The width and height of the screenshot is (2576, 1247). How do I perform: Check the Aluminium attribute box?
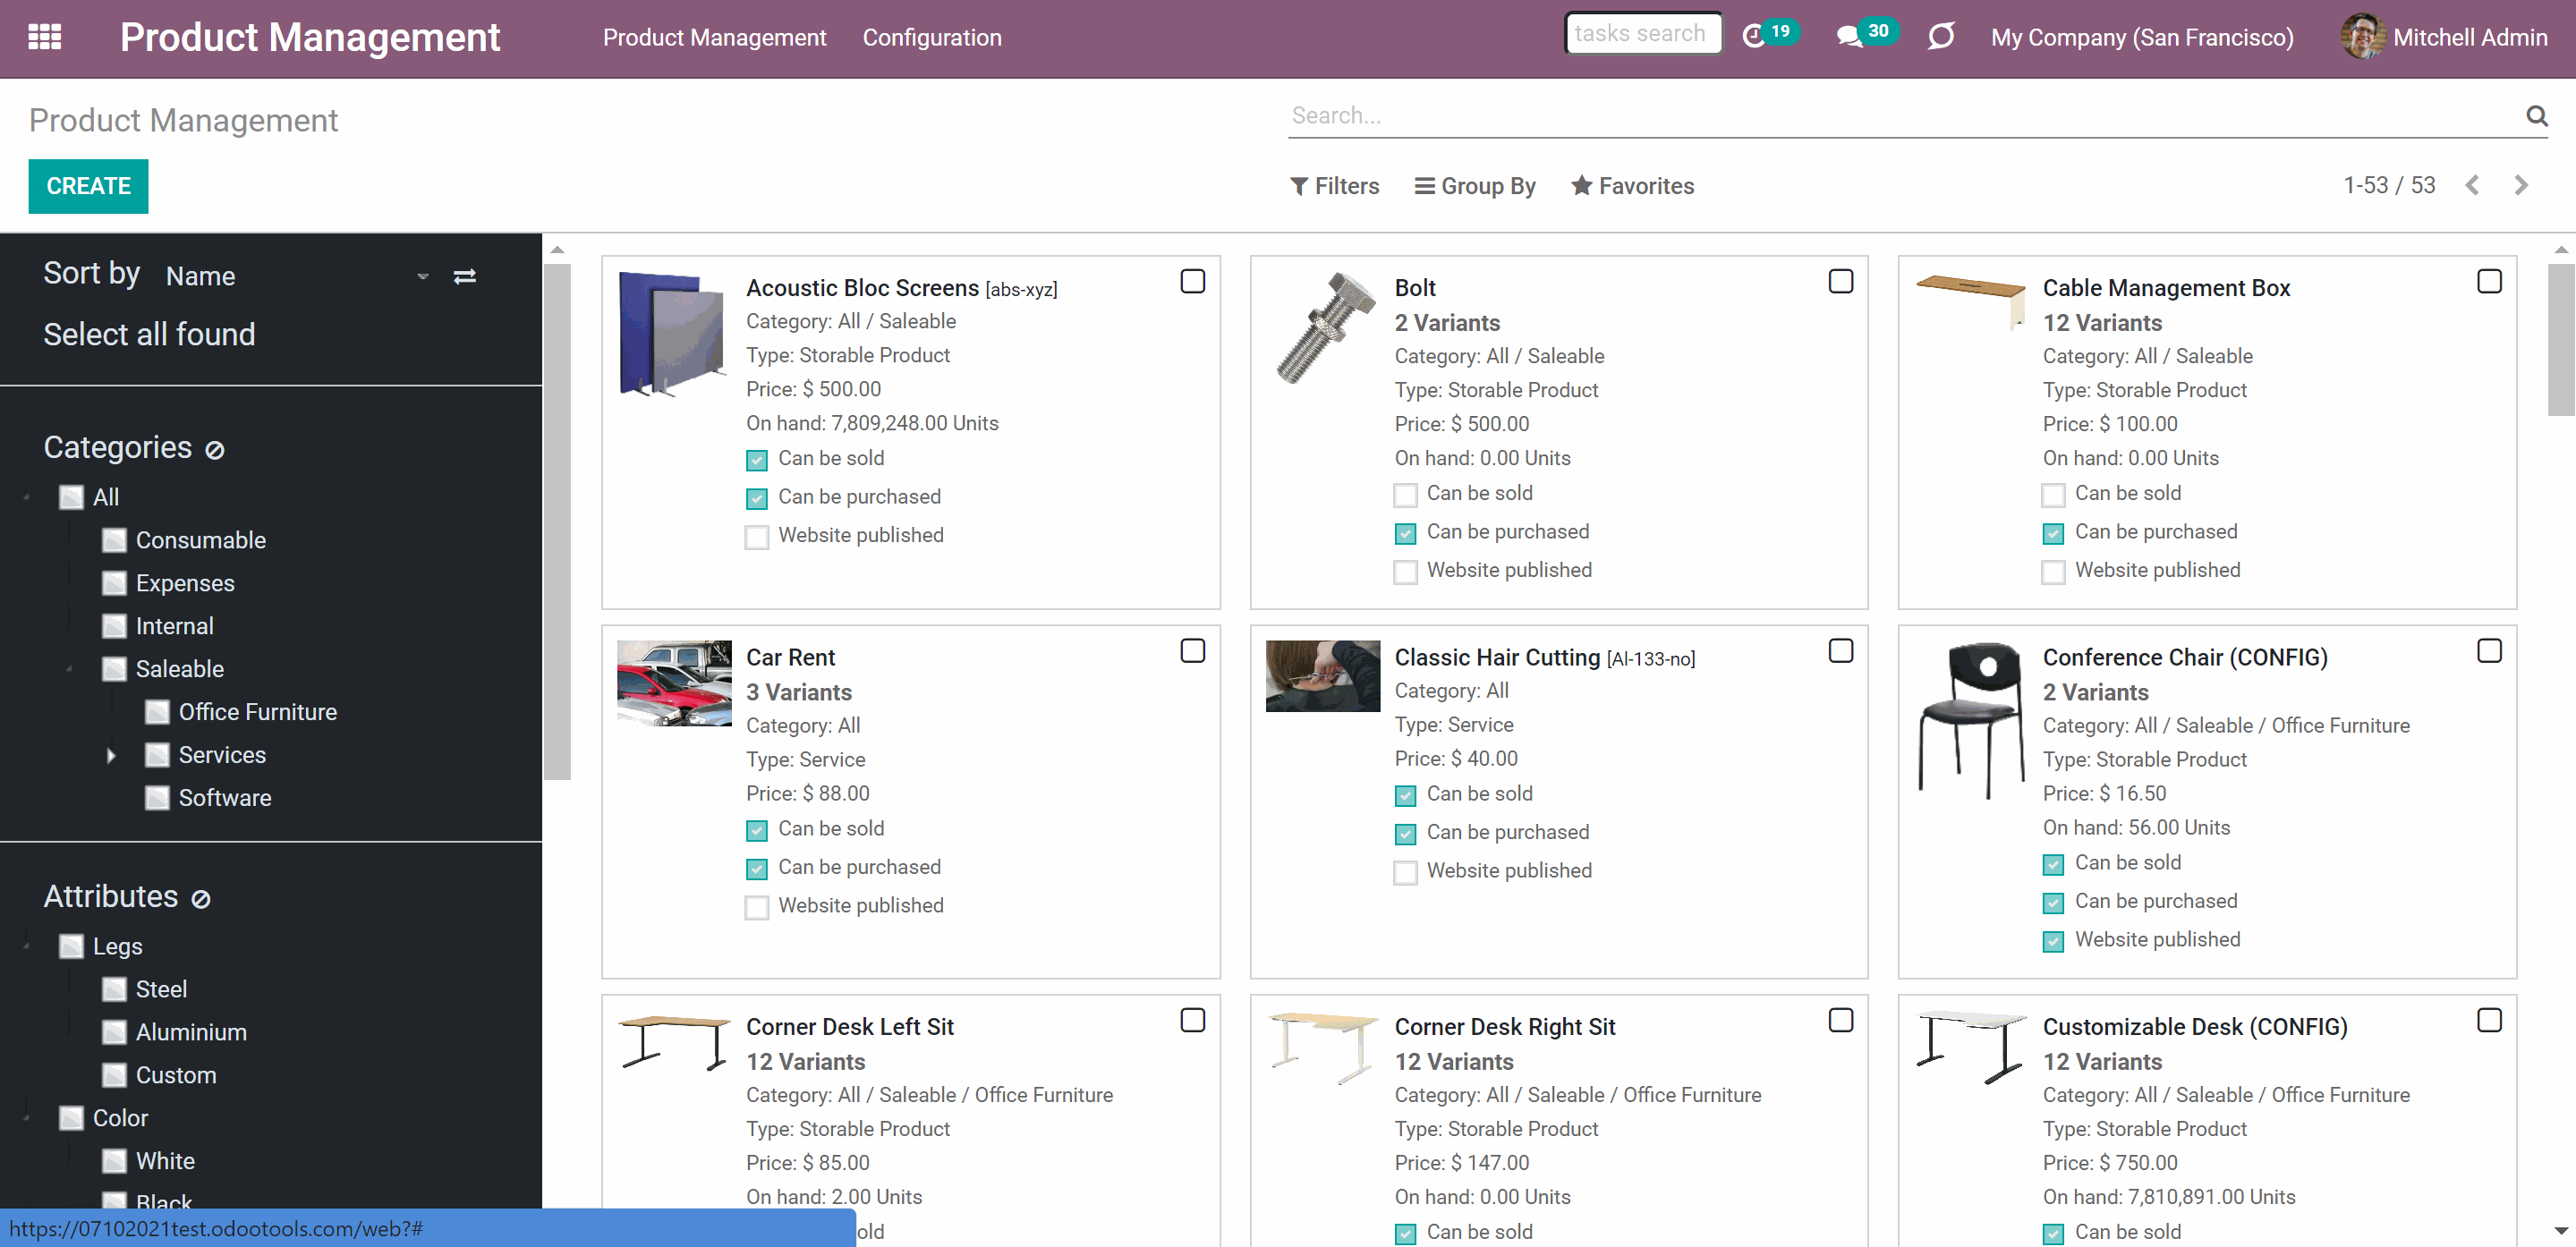click(115, 1033)
